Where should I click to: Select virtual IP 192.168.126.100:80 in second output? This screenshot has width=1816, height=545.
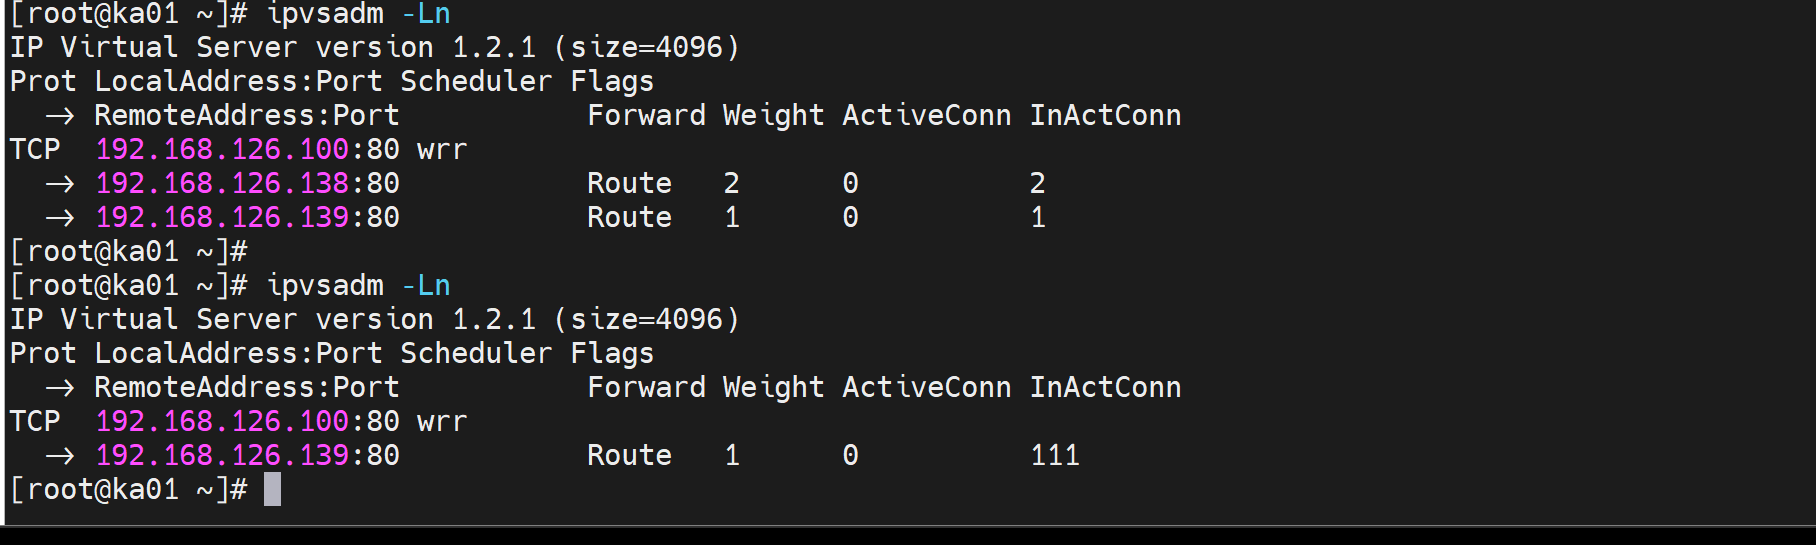(247, 422)
